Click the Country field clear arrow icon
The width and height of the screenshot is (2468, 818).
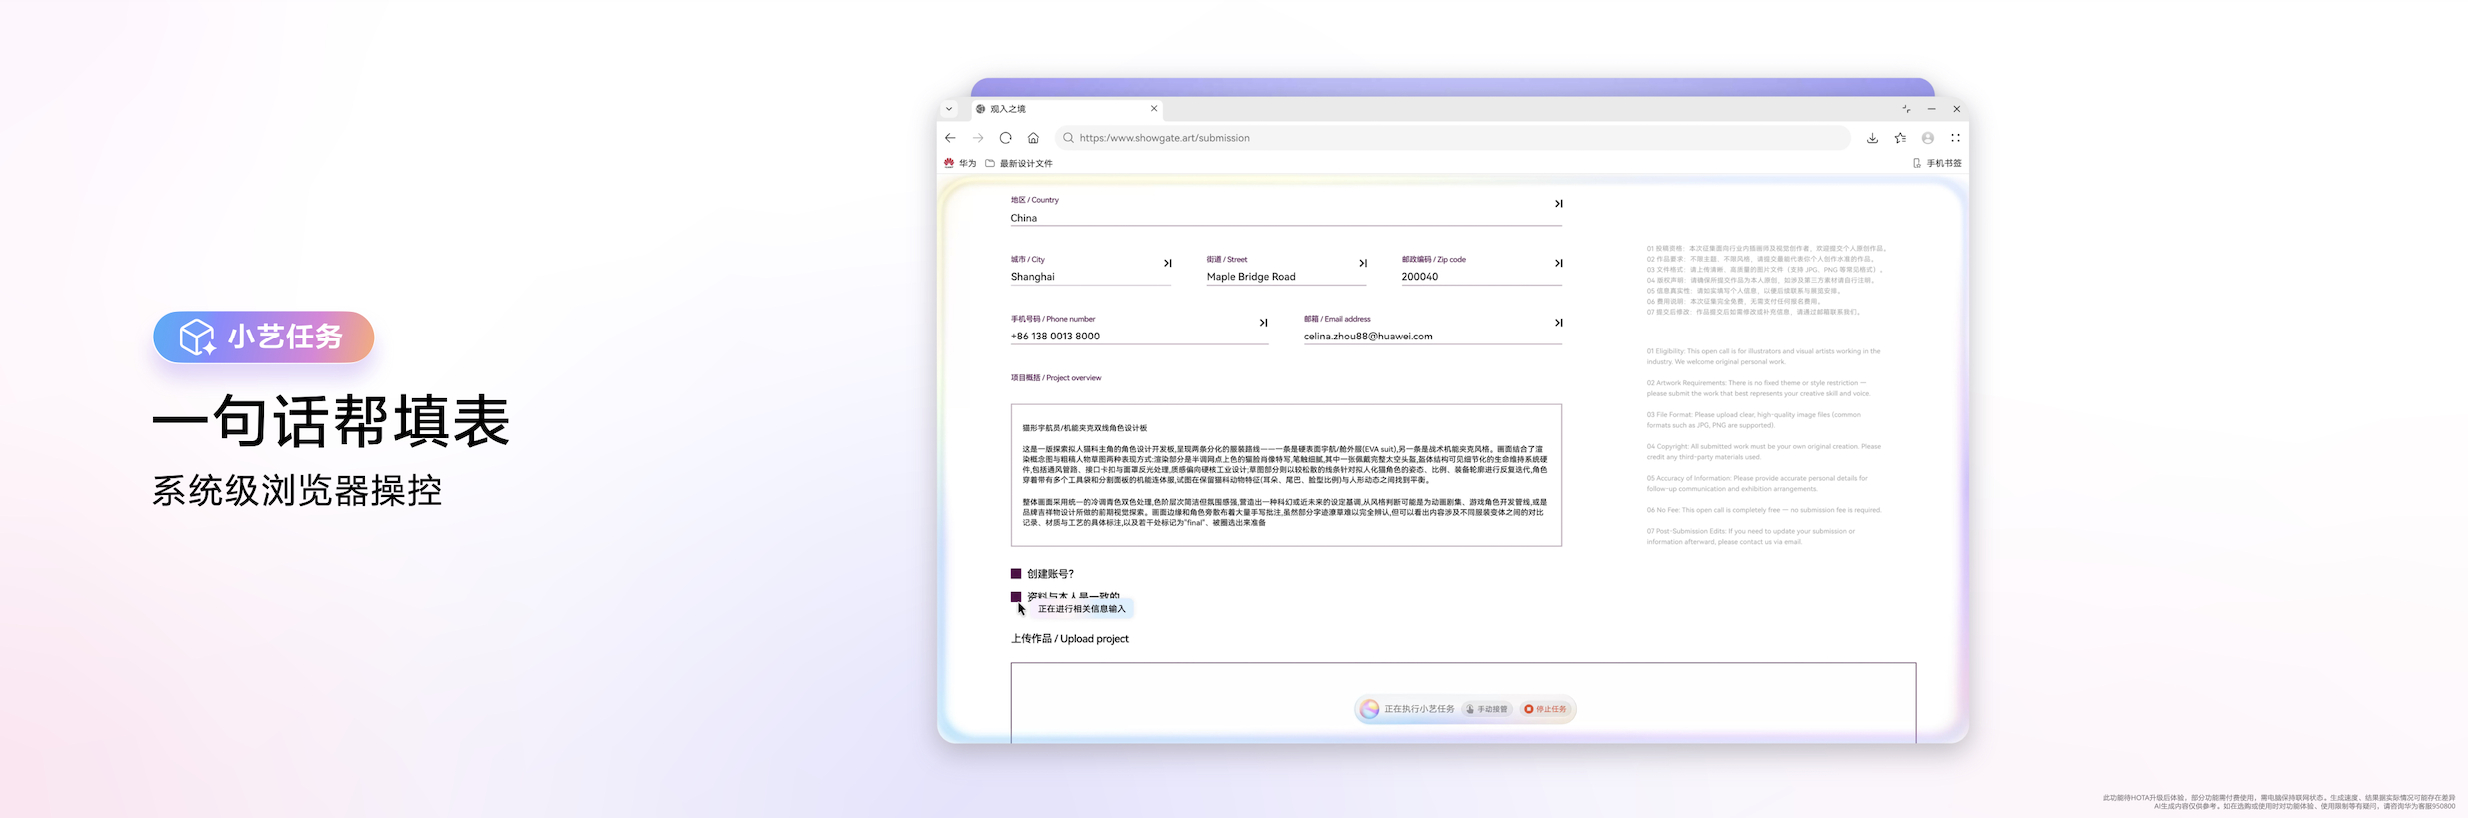click(1558, 204)
